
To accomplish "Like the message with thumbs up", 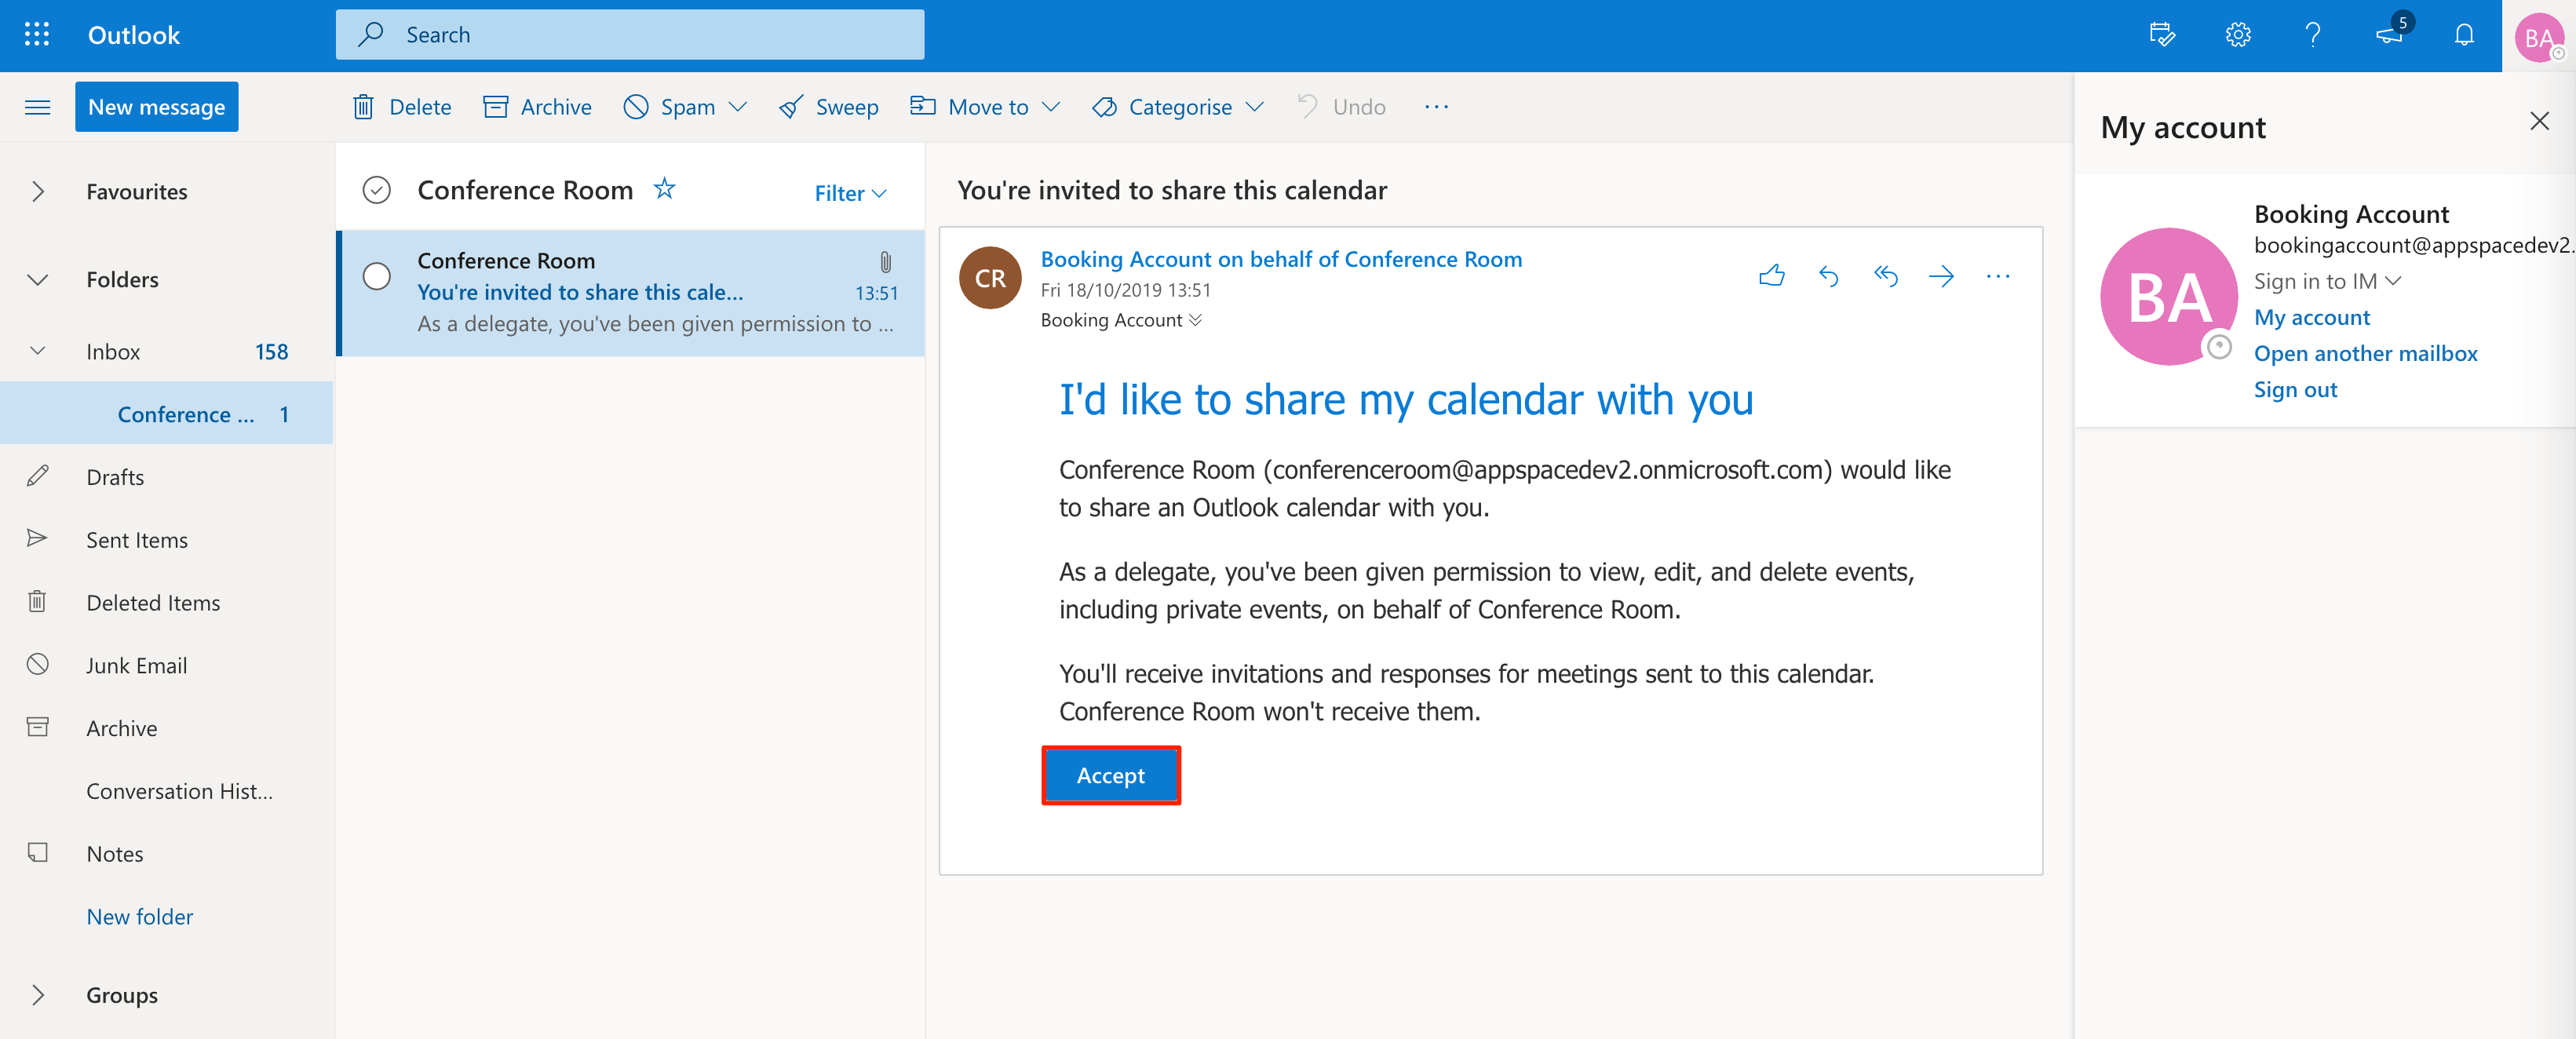I will click(1772, 276).
